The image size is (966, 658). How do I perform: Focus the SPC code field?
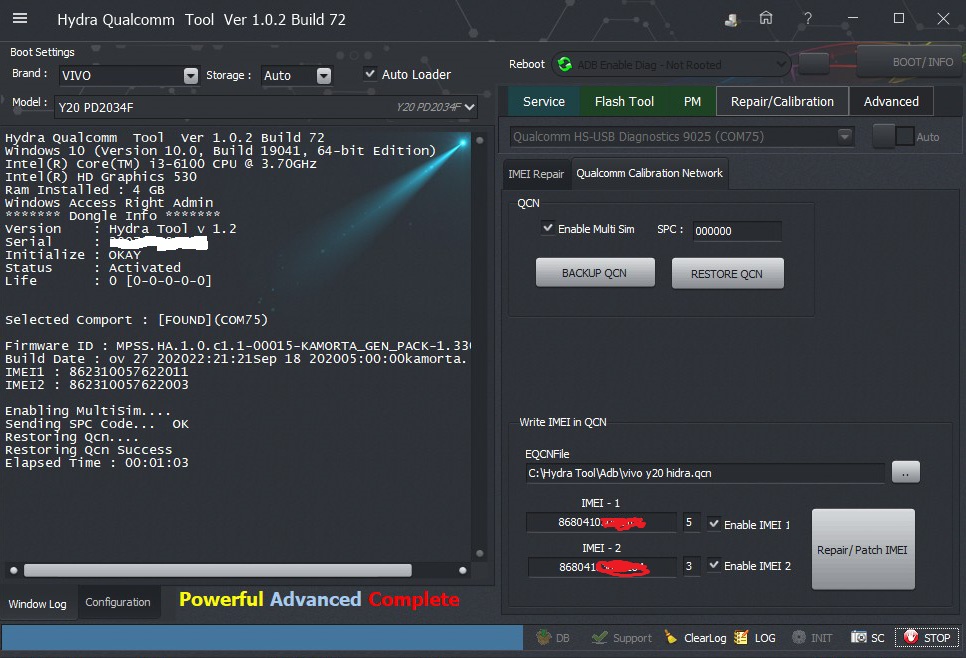tap(737, 231)
